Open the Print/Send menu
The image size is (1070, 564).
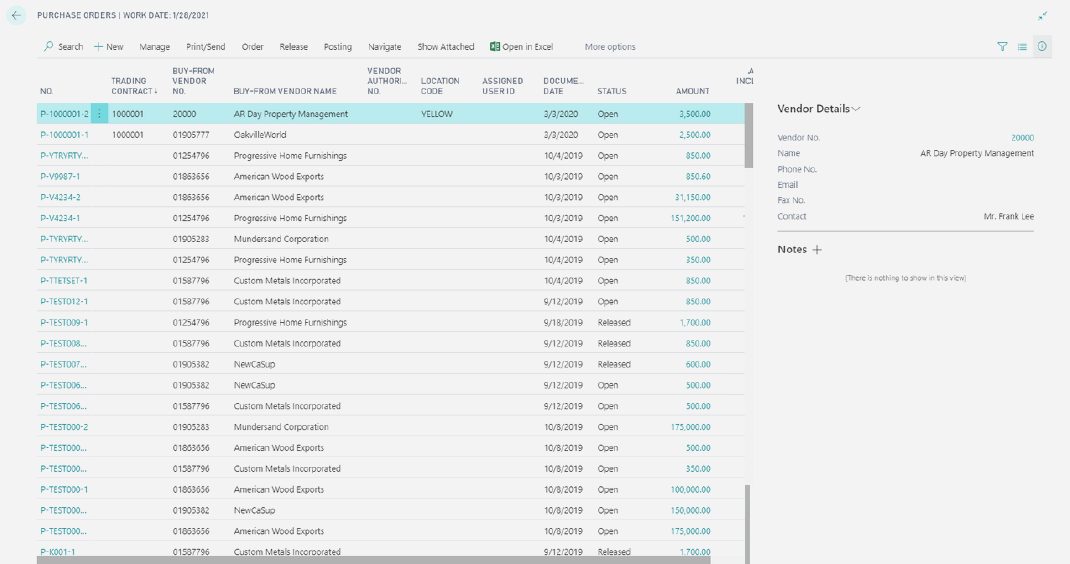[x=205, y=47]
